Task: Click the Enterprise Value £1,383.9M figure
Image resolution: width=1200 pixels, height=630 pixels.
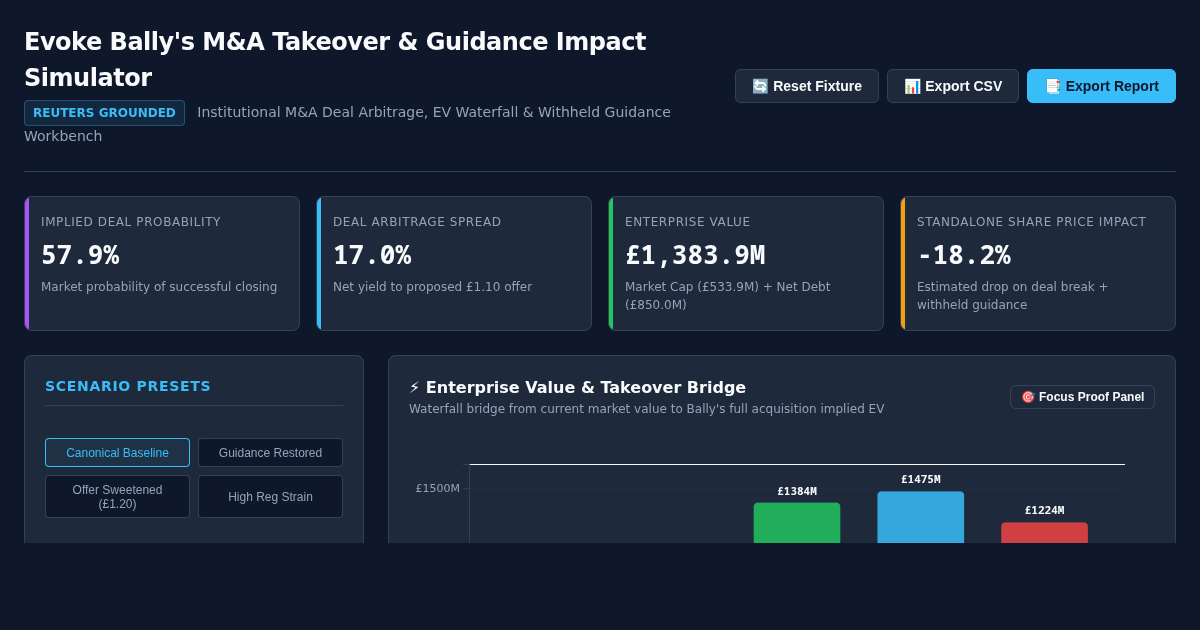Action: pos(695,255)
